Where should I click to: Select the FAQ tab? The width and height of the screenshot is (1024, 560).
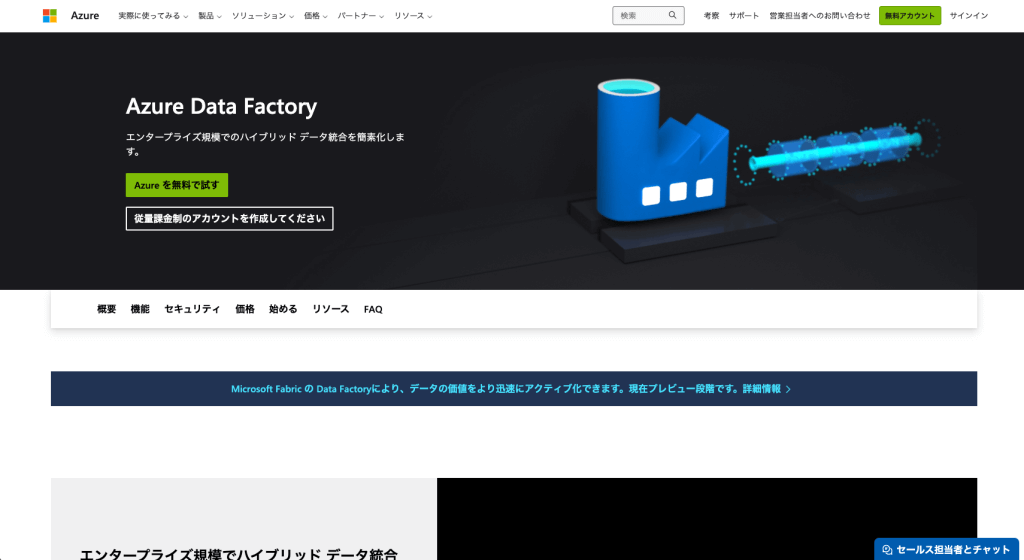[x=373, y=309]
